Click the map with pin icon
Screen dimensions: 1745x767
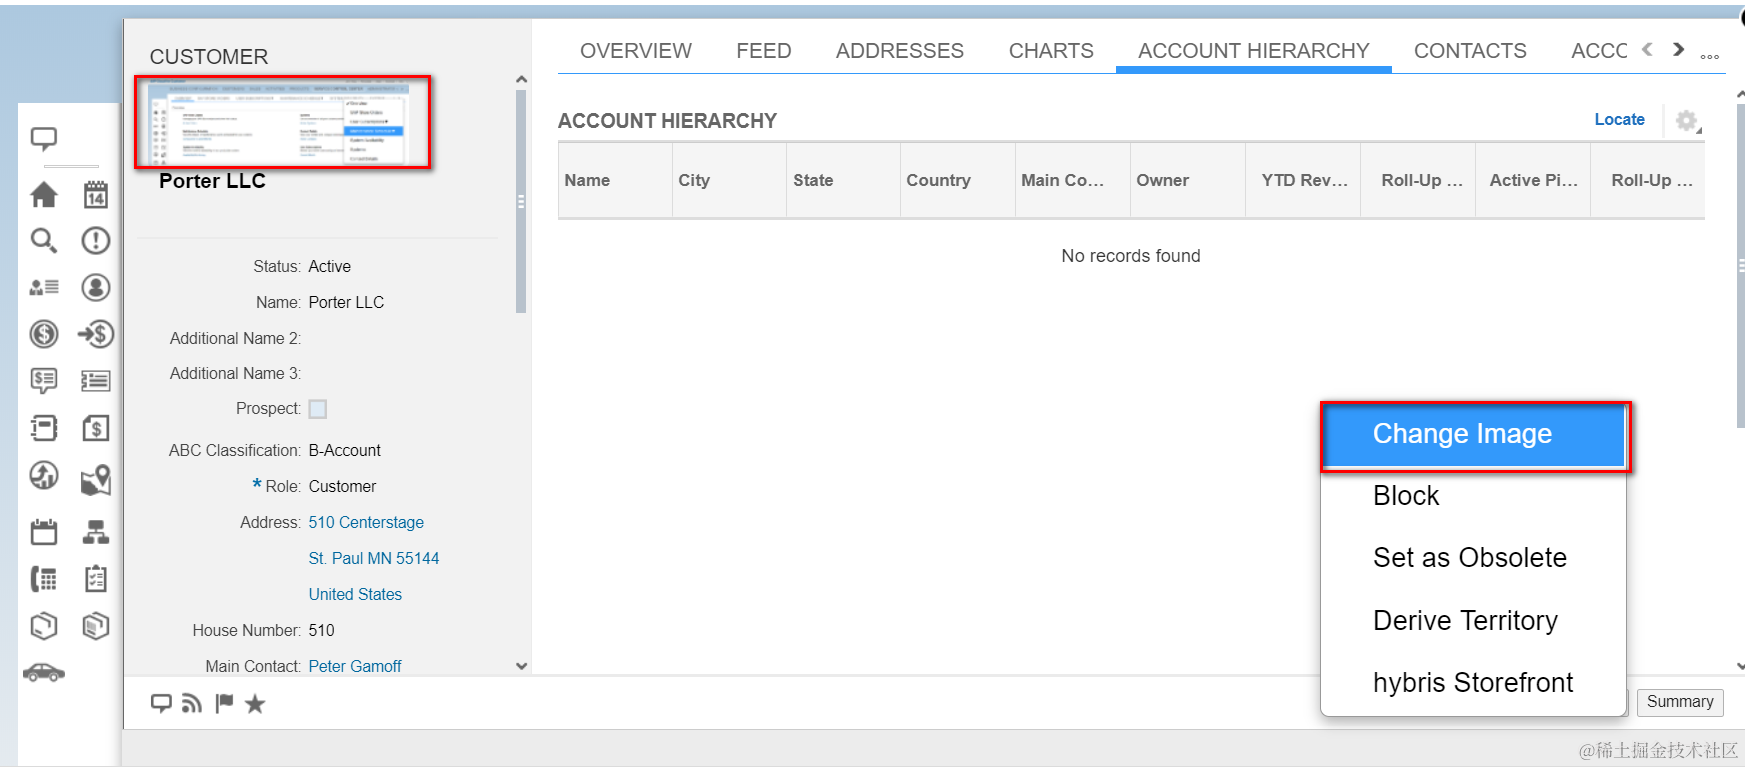(96, 480)
